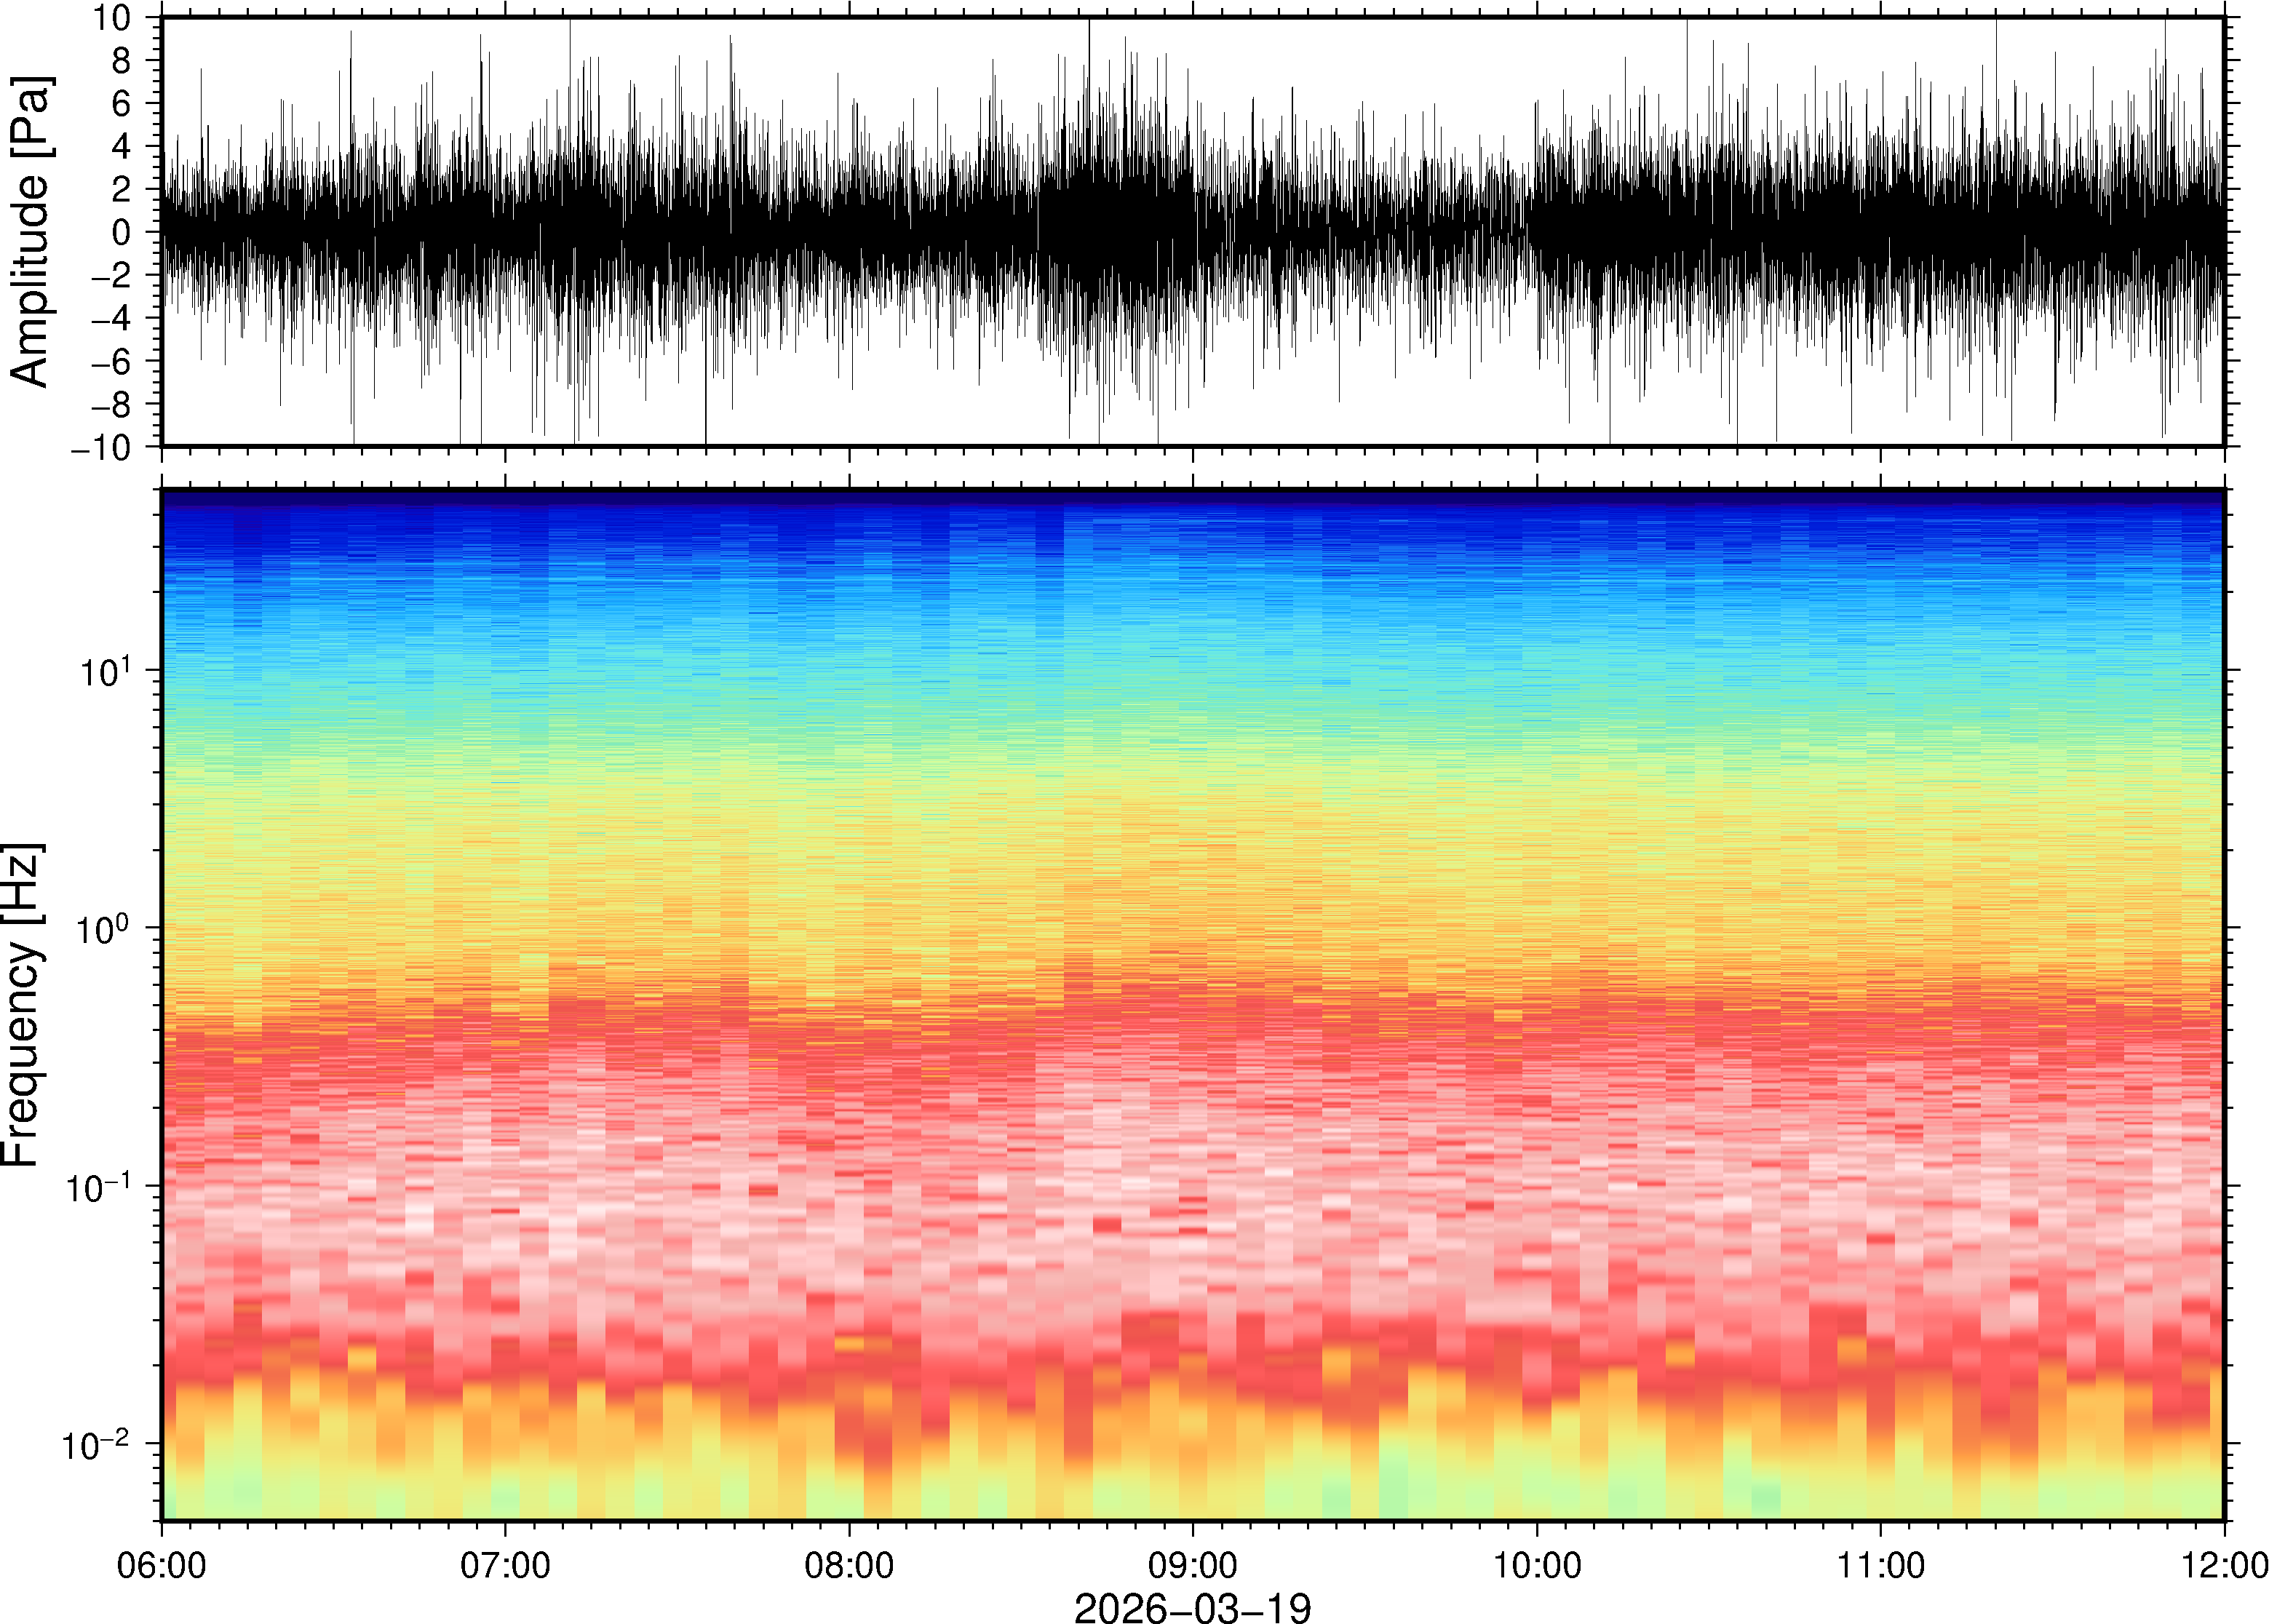2269x1624 pixels.
Task: Click the 07:00 time axis label
Action: 504,1565
